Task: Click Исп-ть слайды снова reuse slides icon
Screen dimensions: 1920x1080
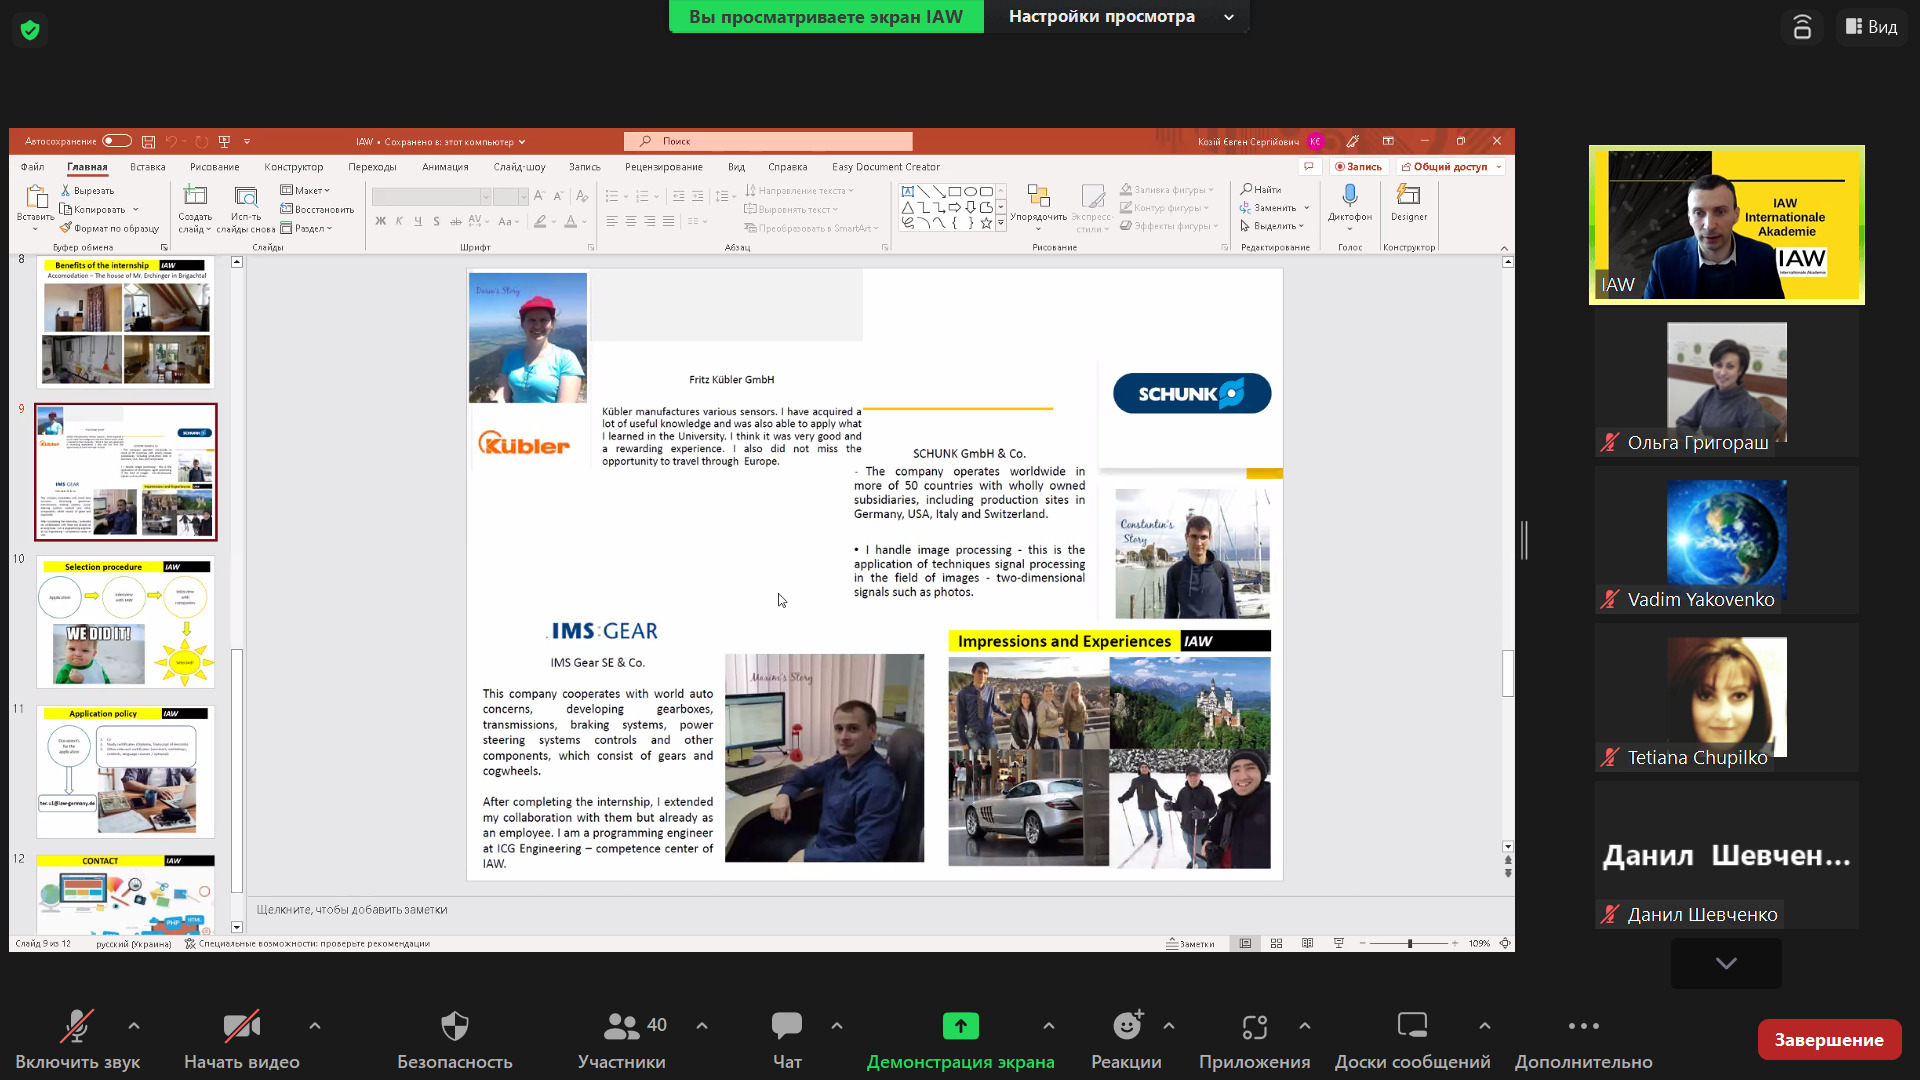Action: pos(246,196)
